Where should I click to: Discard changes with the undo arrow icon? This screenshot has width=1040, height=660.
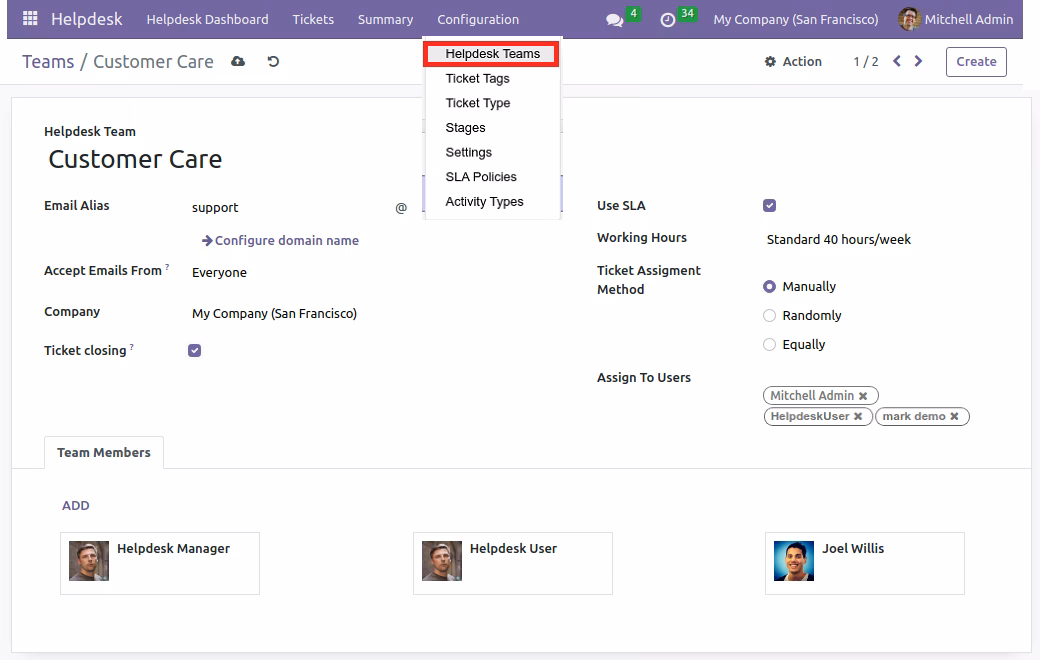pos(273,62)
